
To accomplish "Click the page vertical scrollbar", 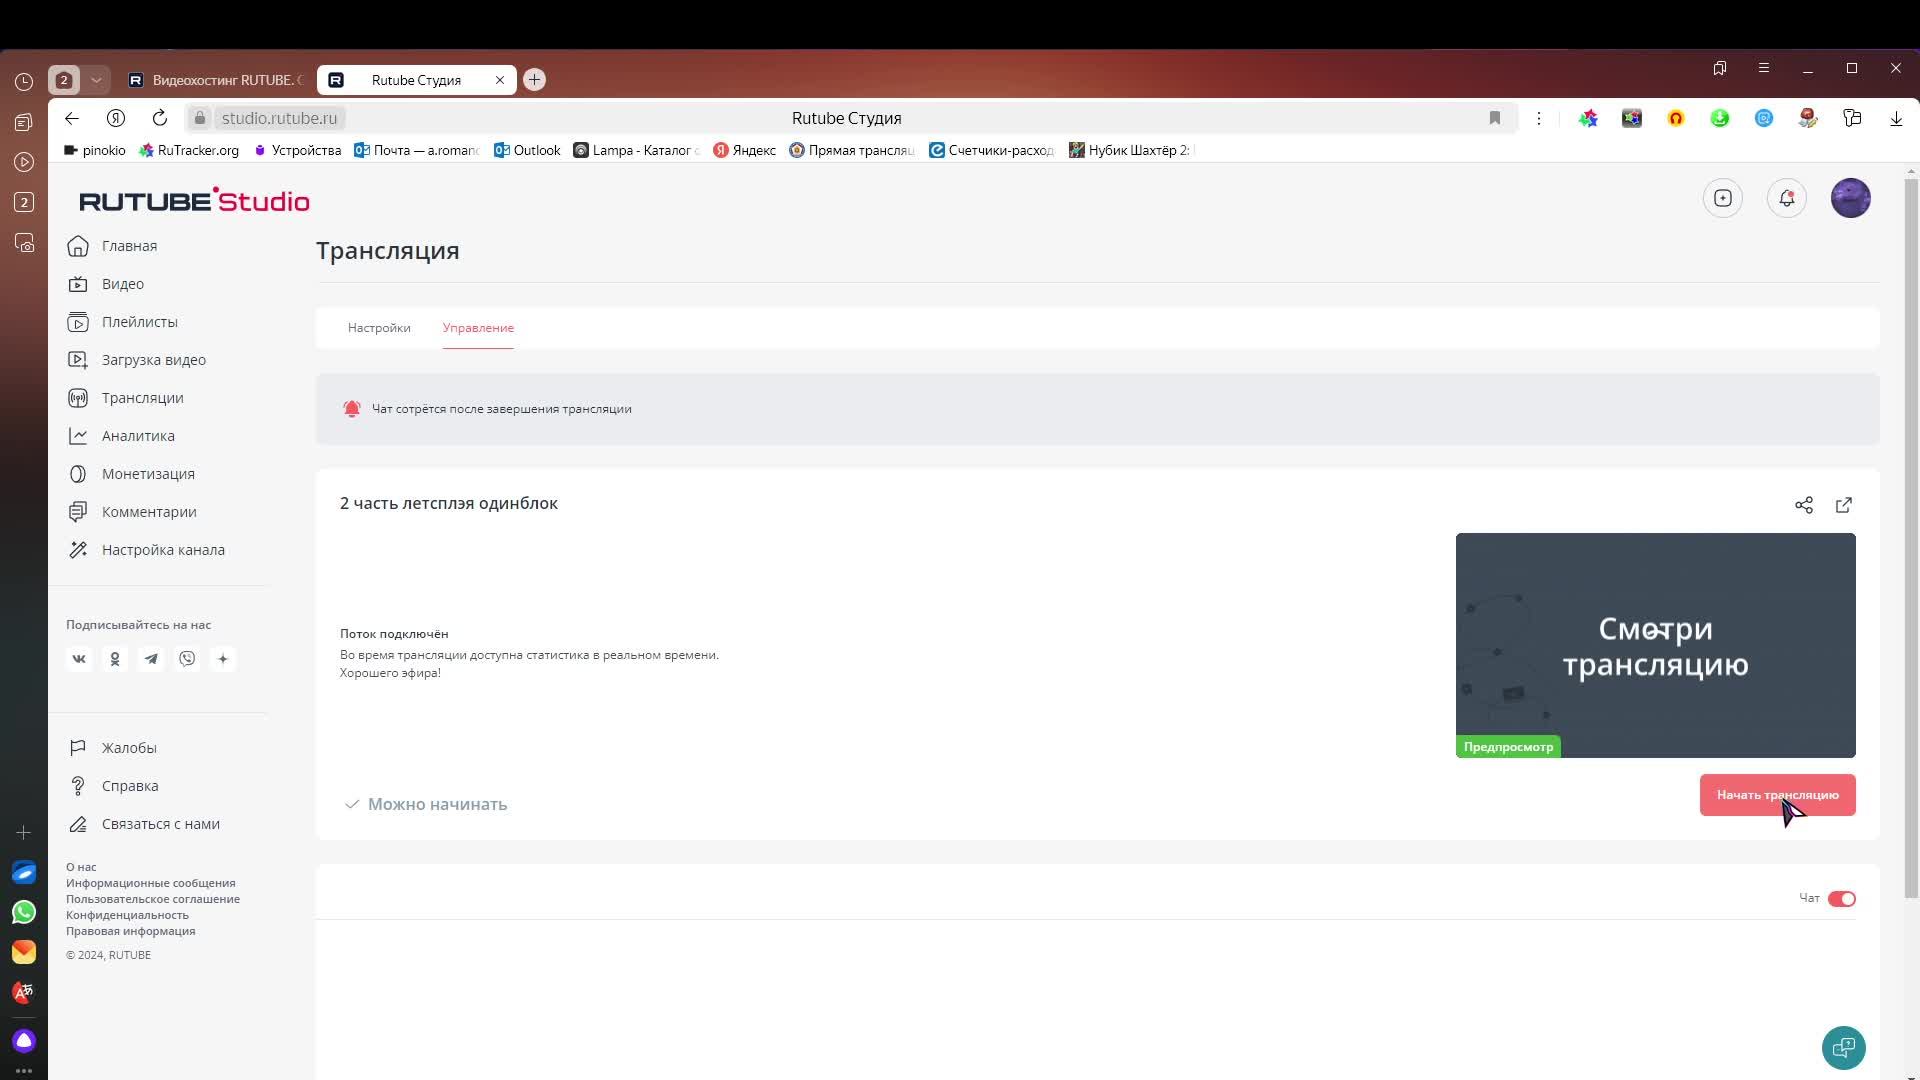I will [1911, 540].
